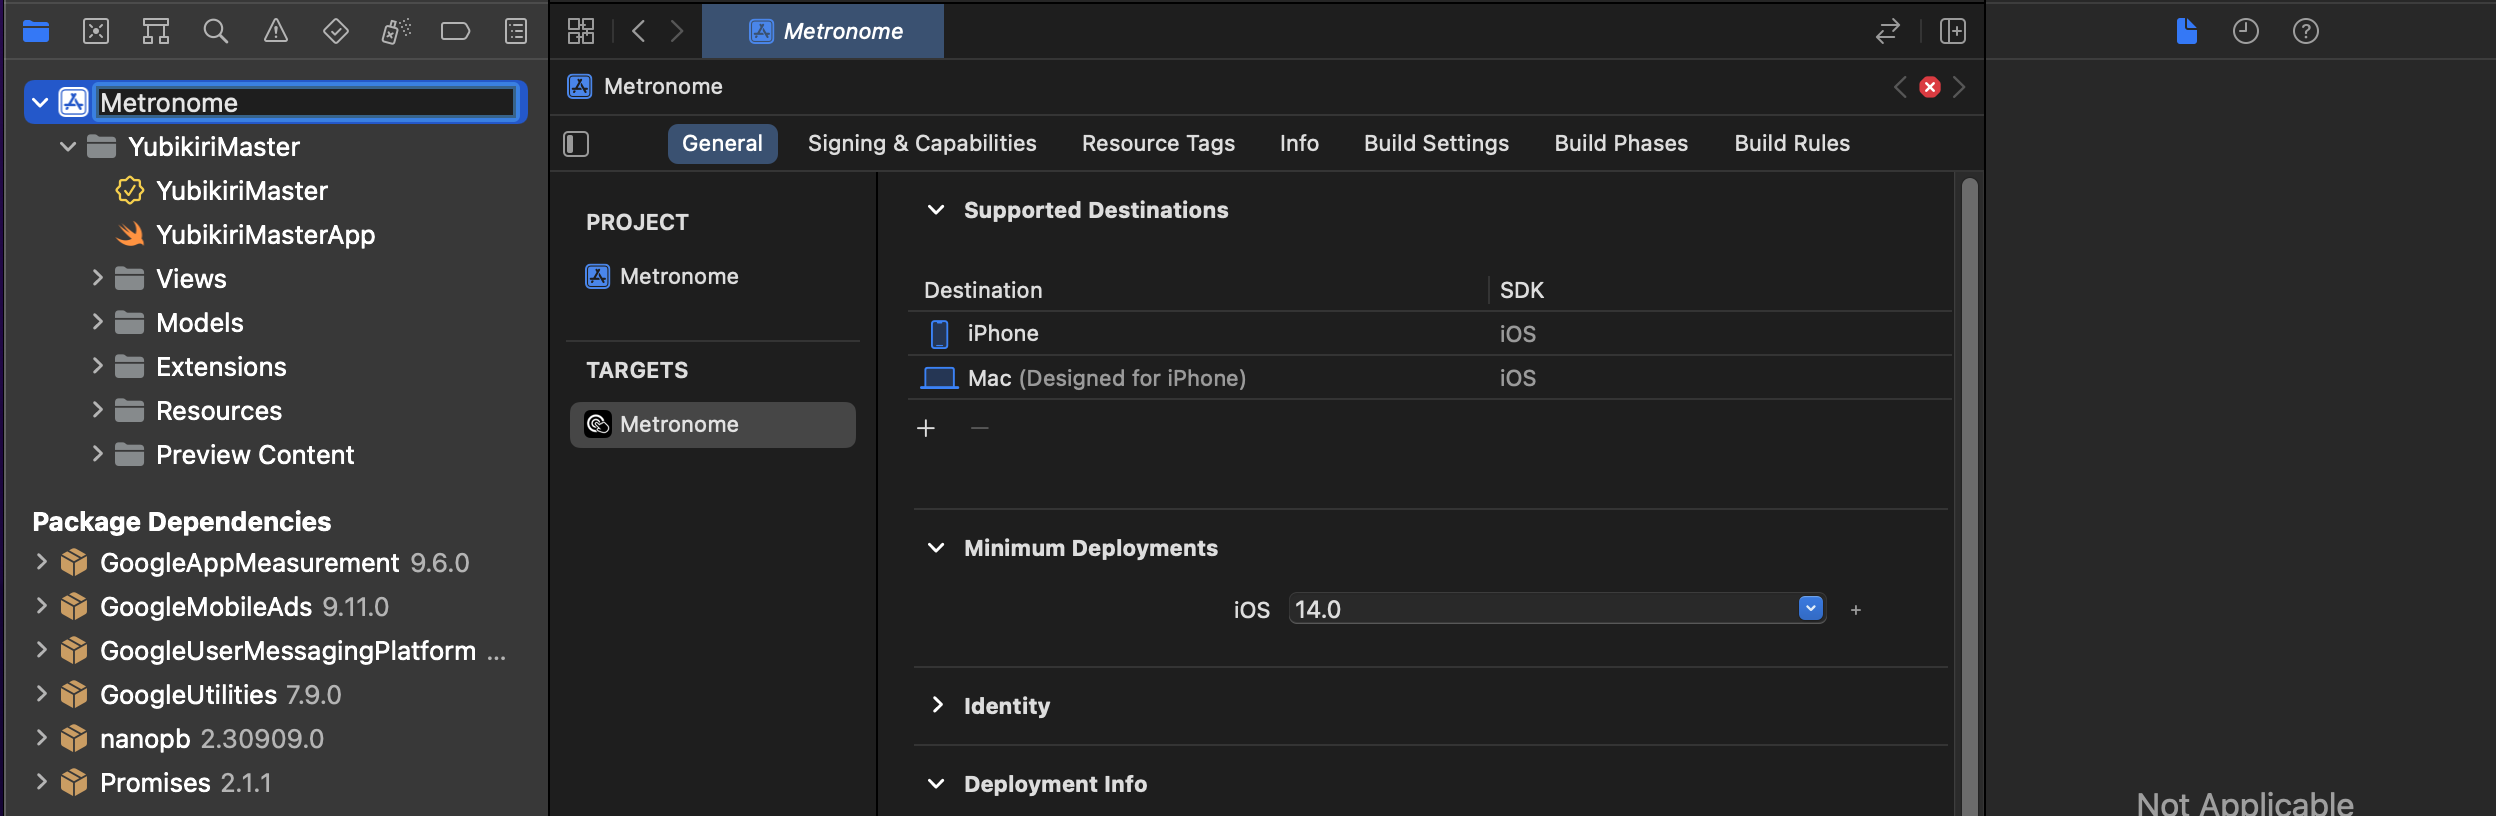
Task: Open the Debug navigator spray icon
Action: click(x=396, y=31)
